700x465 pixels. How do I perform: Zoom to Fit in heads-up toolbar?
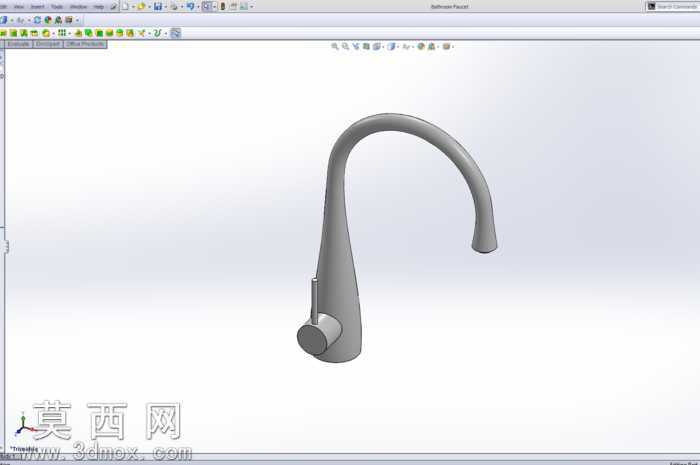pyautogui.click(x=335, y=46)
